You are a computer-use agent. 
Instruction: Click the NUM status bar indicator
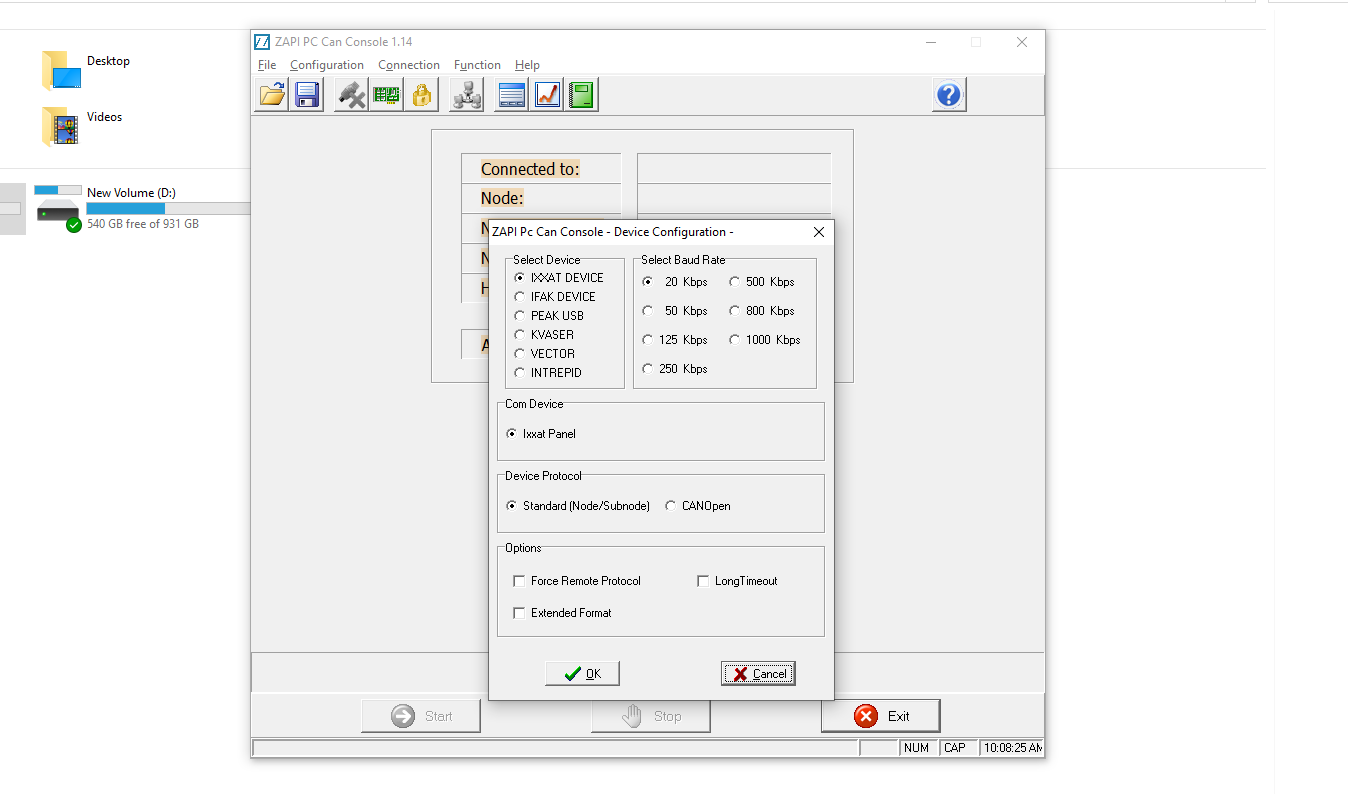[x=916, y=748]
